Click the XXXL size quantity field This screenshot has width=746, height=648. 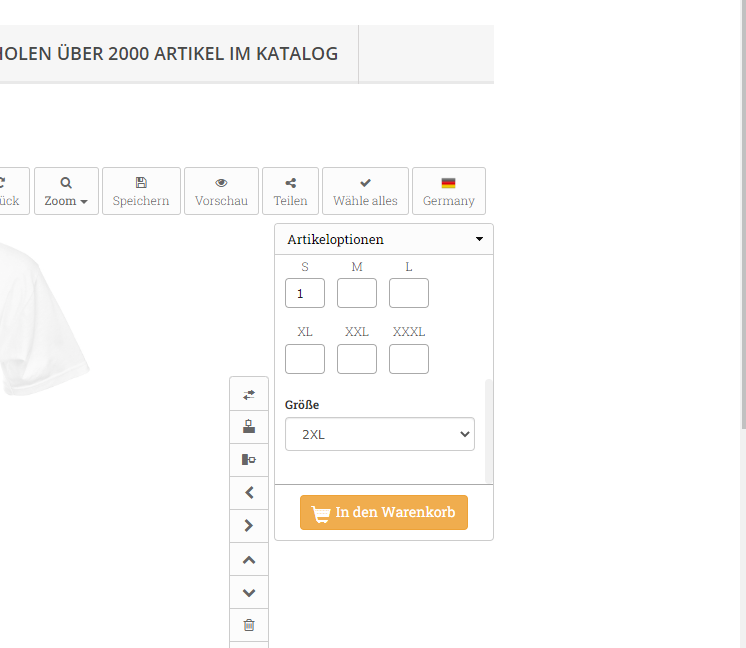409,359
